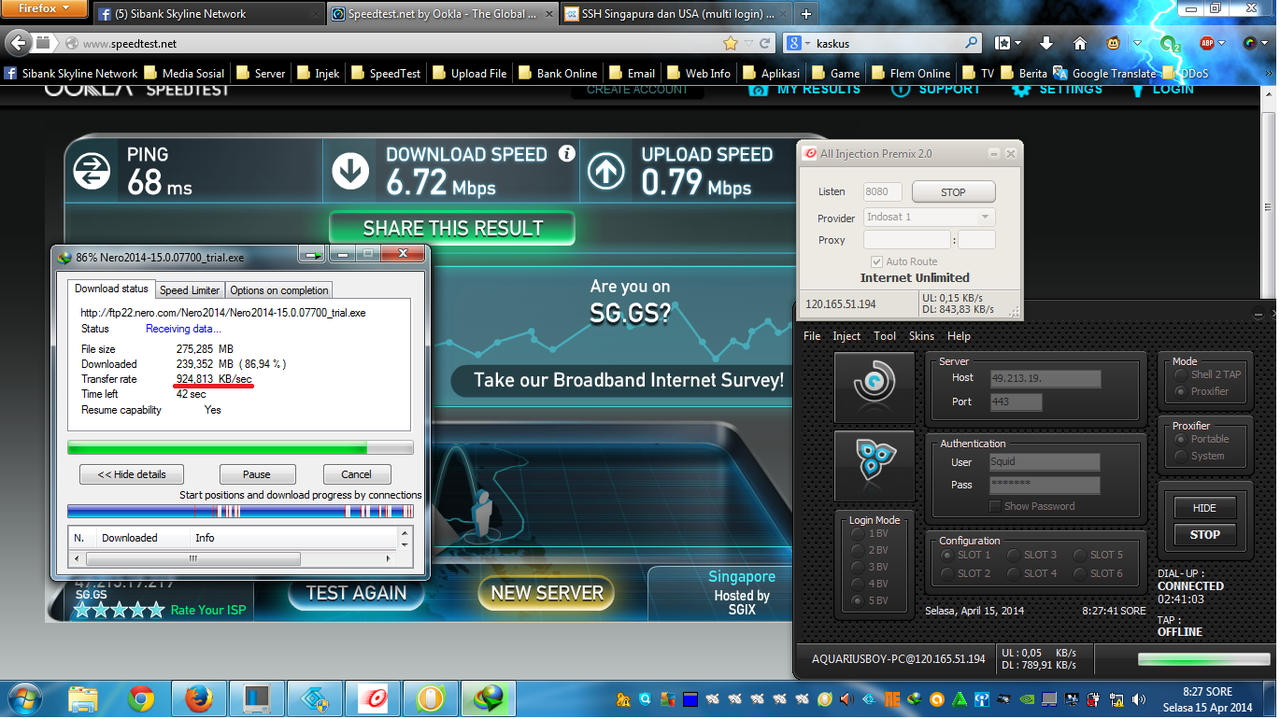Open new Firefox tab with plus button
This screenshot has height=719, width=1280.
(x=806, y=14)
